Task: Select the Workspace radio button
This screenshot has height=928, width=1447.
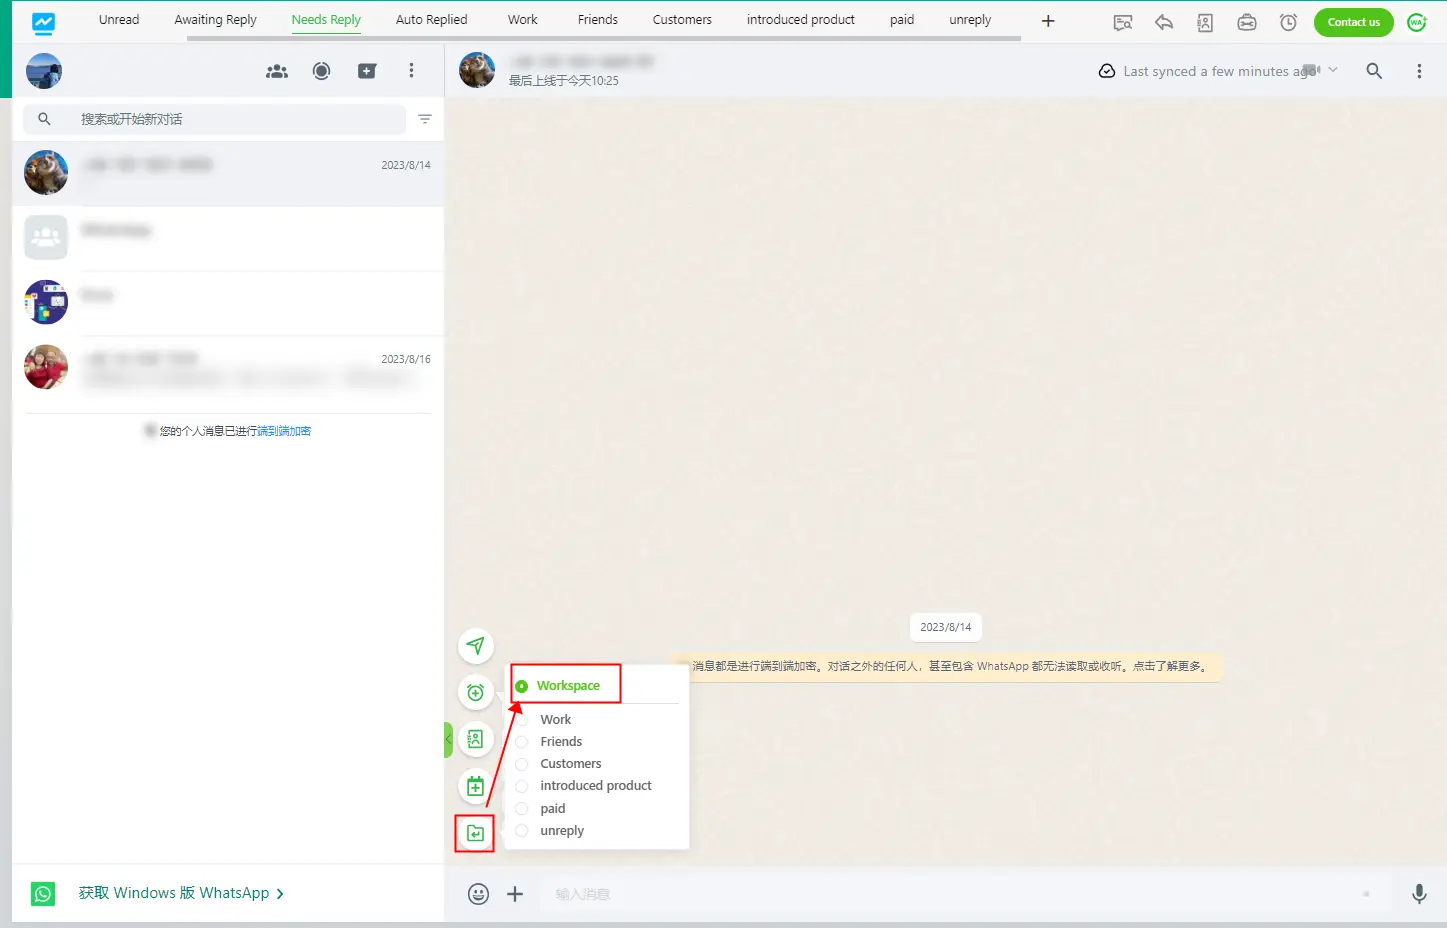Action: (521, 686)
